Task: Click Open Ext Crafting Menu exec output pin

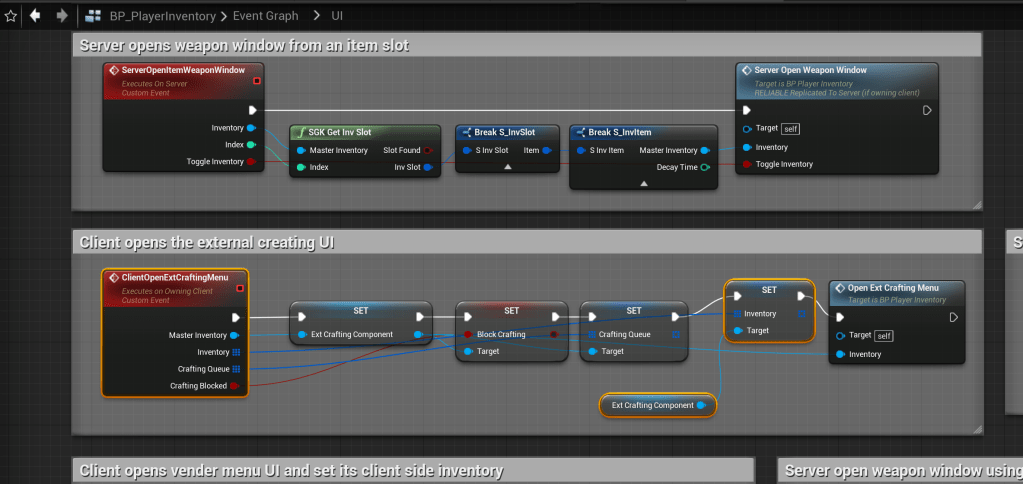Action: 954,318
